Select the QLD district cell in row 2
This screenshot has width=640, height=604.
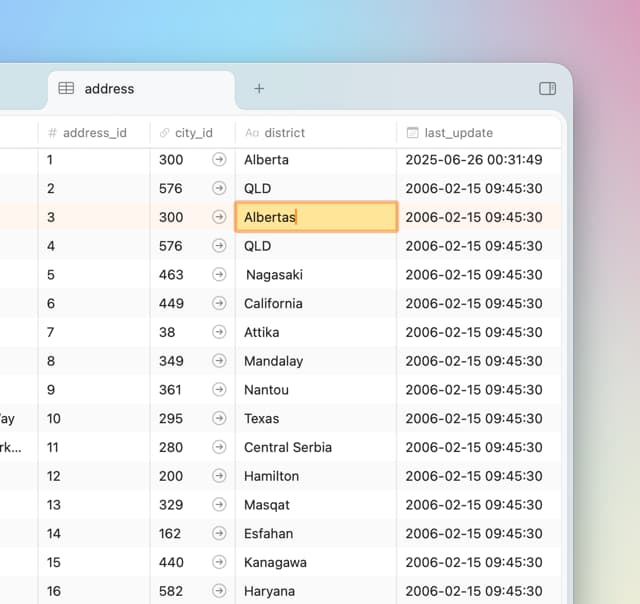click(x=316, y=188)
